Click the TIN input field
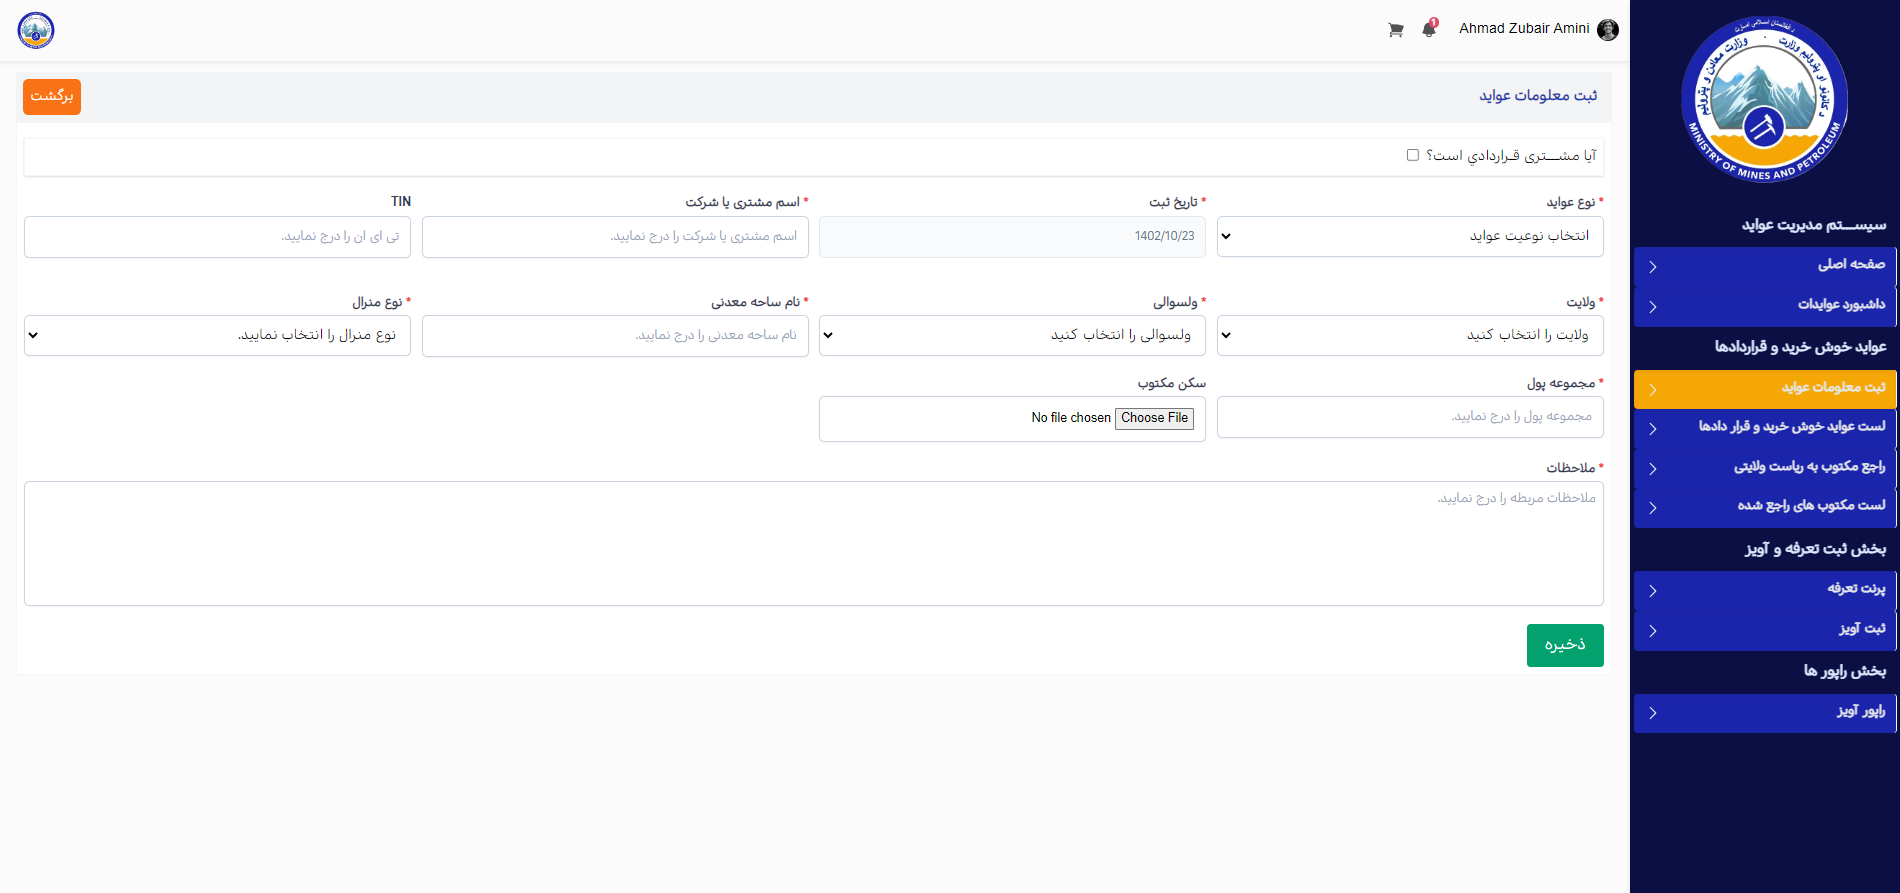1900x893 pixels. click(217, 237)
